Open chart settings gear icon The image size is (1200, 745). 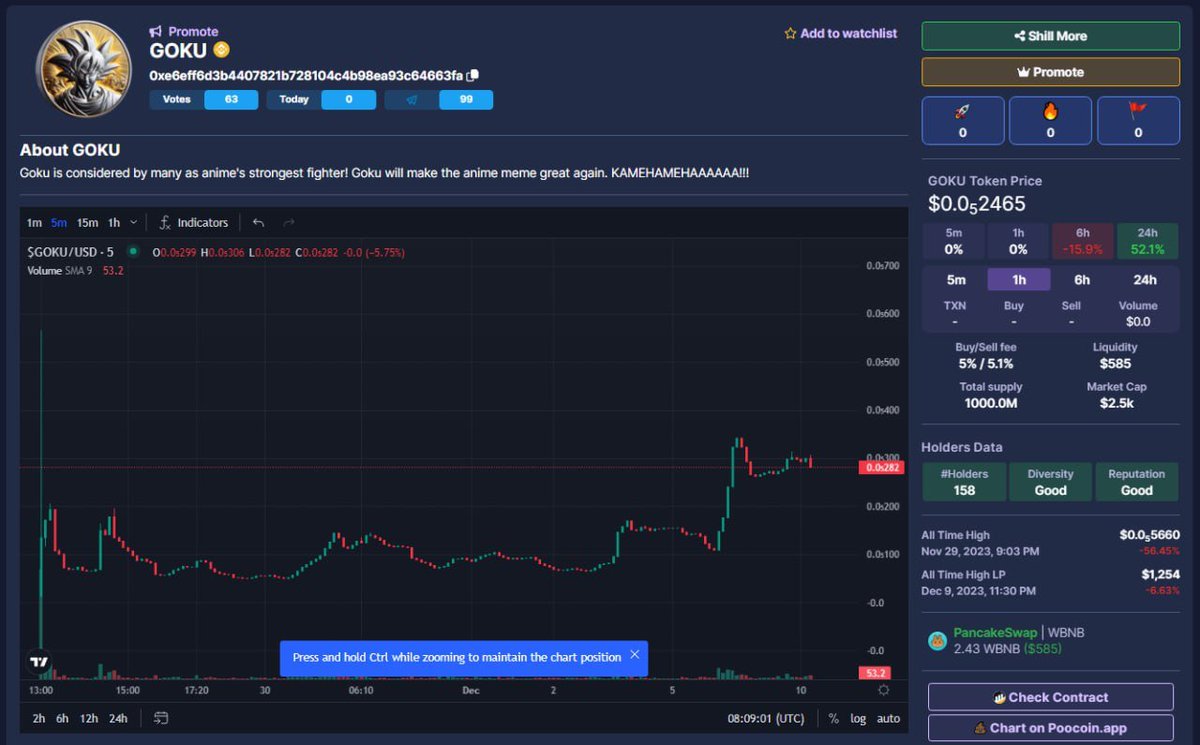[x=883, y=690]
